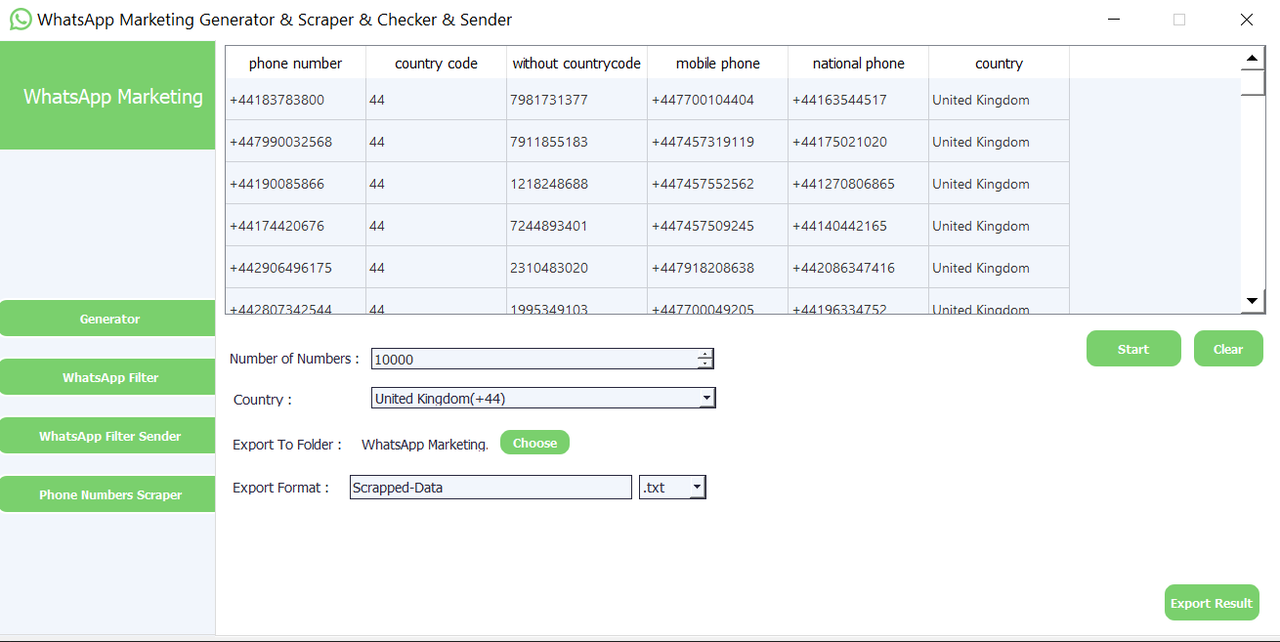
Task: Click the WhatsApp Marketing header panel
Action: click(x=108, y=96)
